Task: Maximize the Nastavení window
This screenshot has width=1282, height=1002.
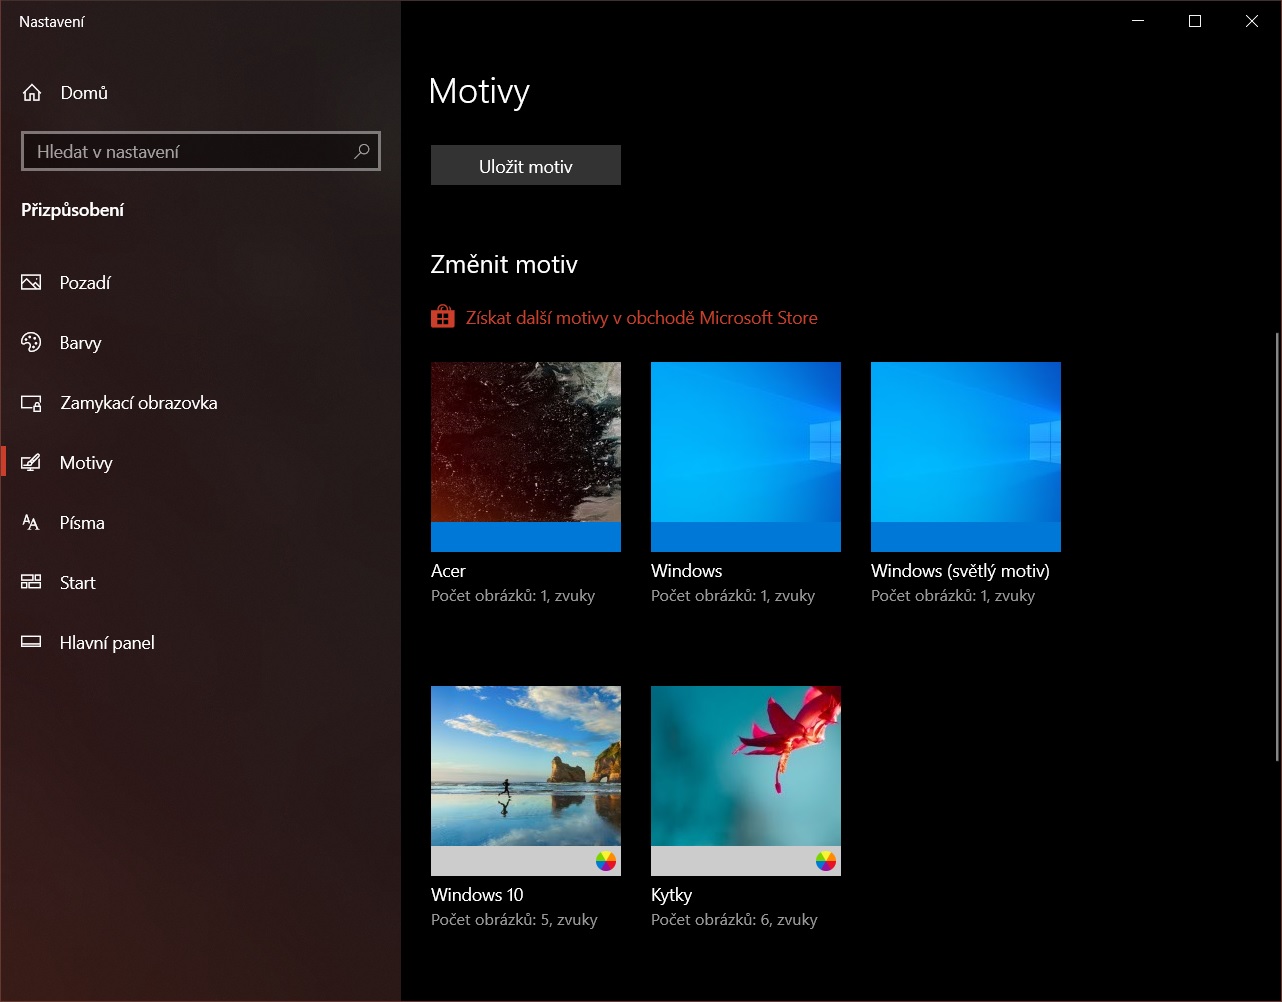Action: click(x=1195, y=21)
